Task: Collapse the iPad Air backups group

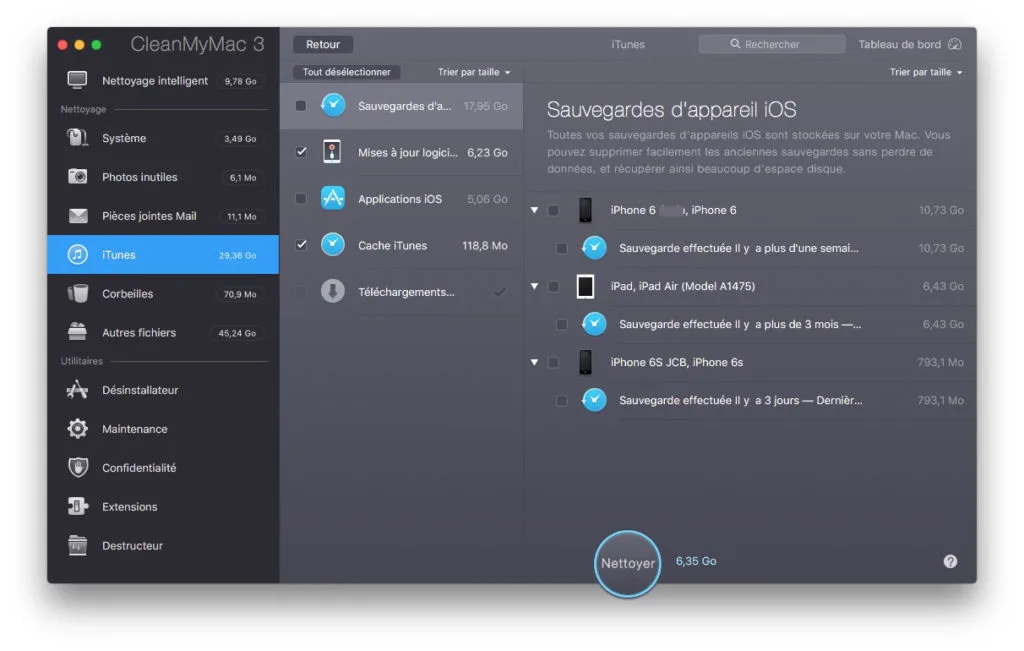Action: [534, 286]
